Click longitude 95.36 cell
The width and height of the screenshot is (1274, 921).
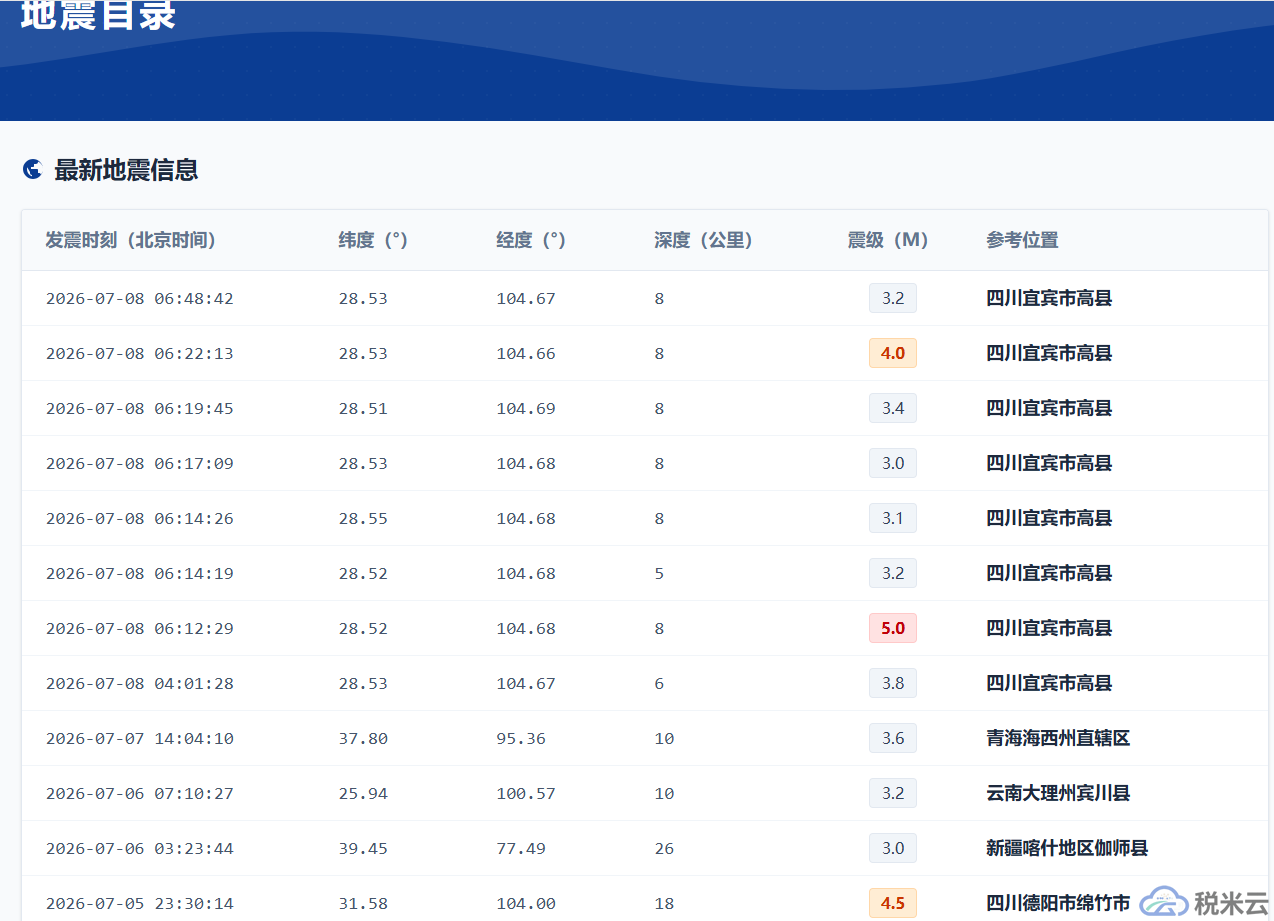[521, 739]
